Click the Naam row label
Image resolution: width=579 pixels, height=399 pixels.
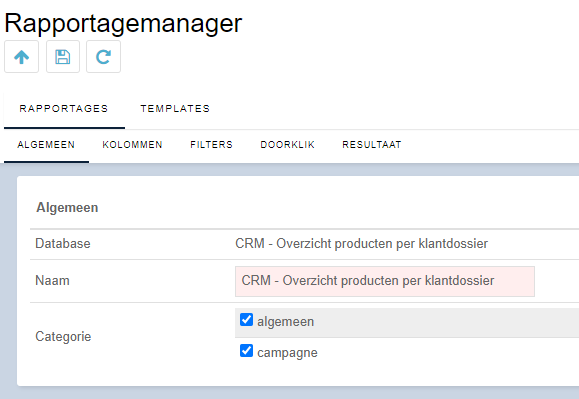(52, 281)
